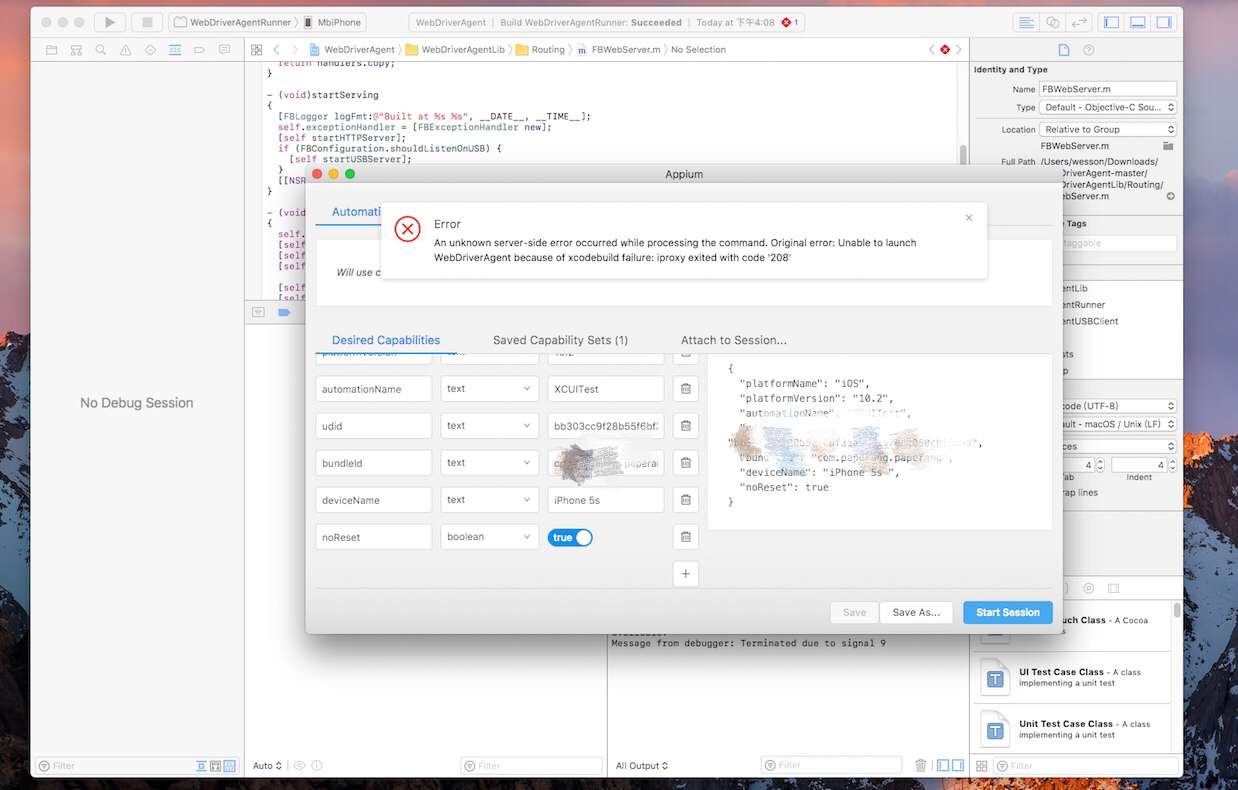Click Start Session button
This screenshot has height=790, width=1238.
(1008, 612)
